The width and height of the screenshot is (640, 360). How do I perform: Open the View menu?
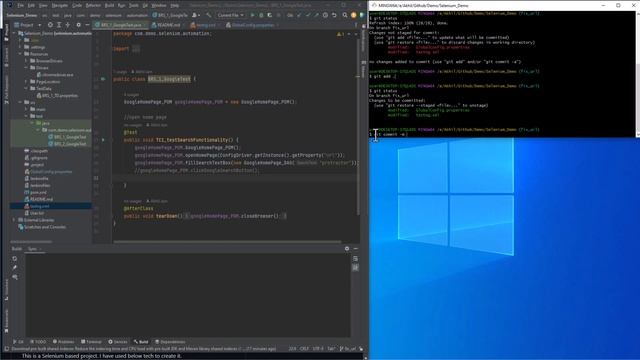click(x=43, y=6)
